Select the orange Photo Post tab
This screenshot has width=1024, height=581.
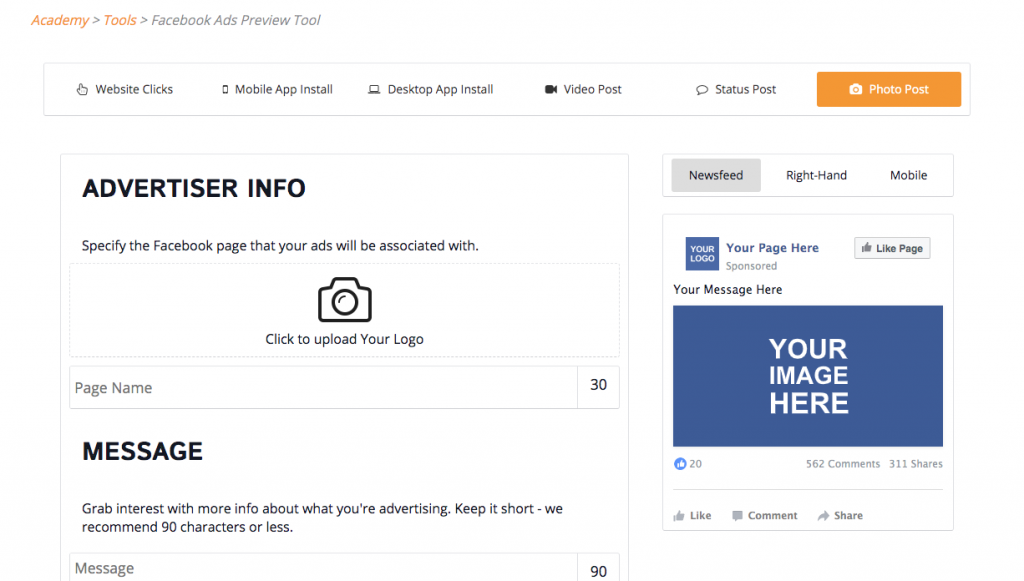tap(889, 89)
